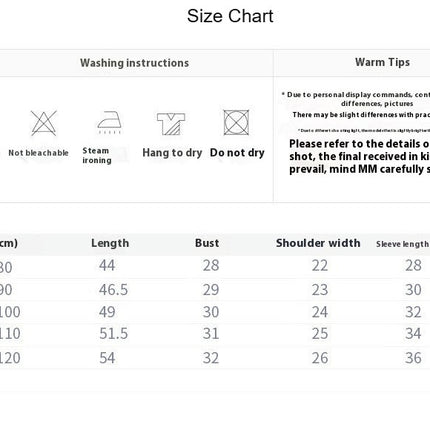Select length value 51.5 in table
This screenshot has height=430, width=430.
(113, 334)
